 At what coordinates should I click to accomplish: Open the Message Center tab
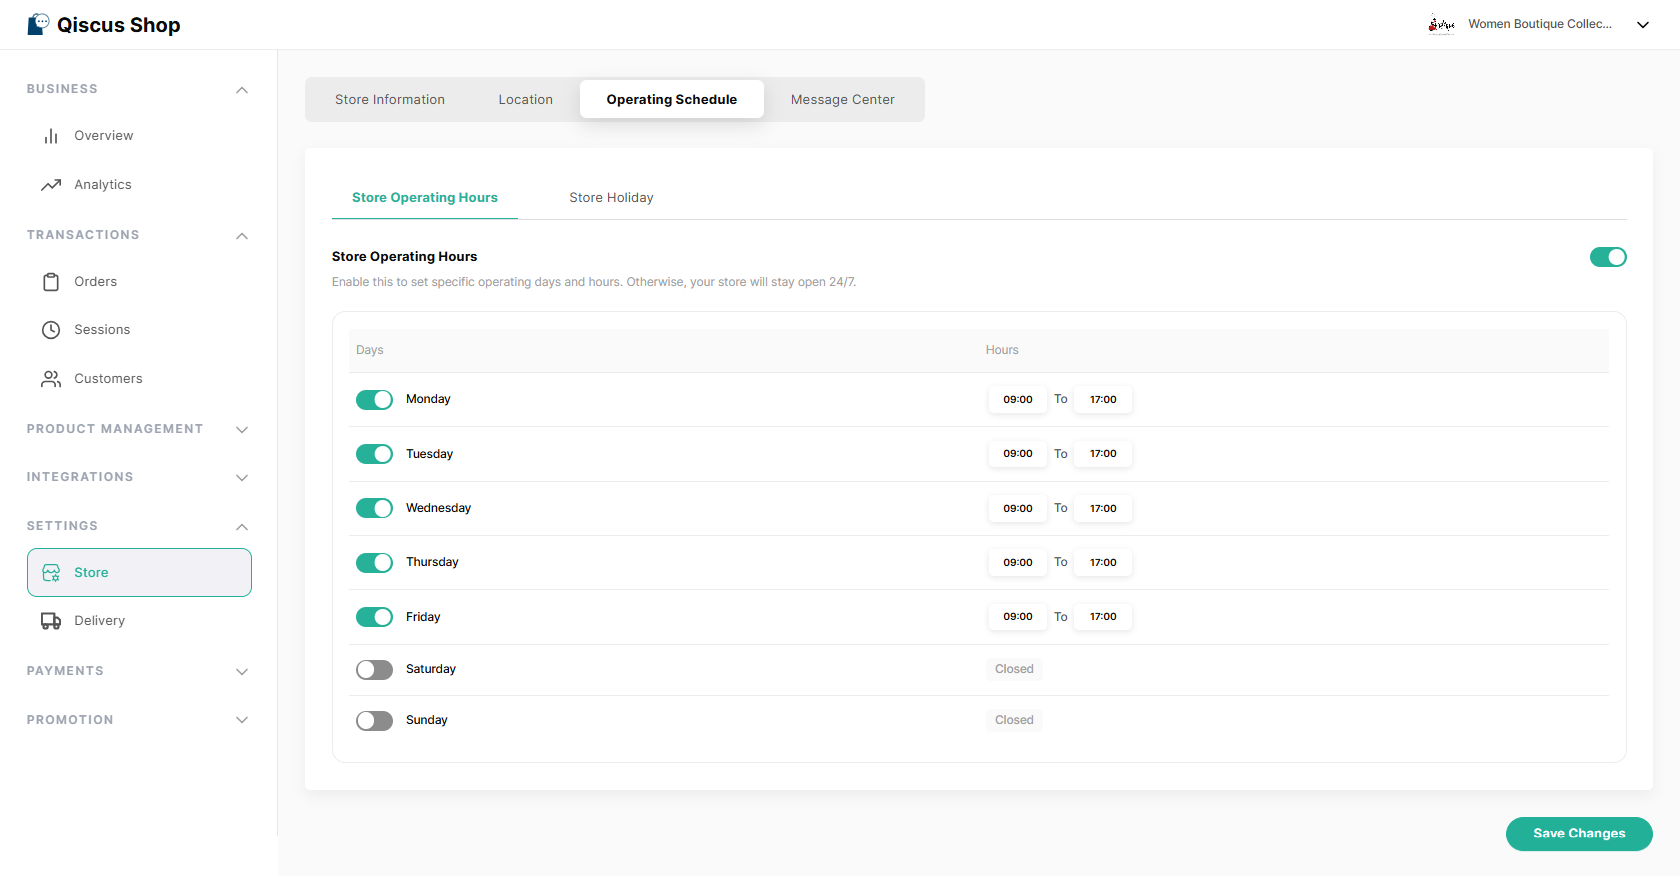coord(842,100)
